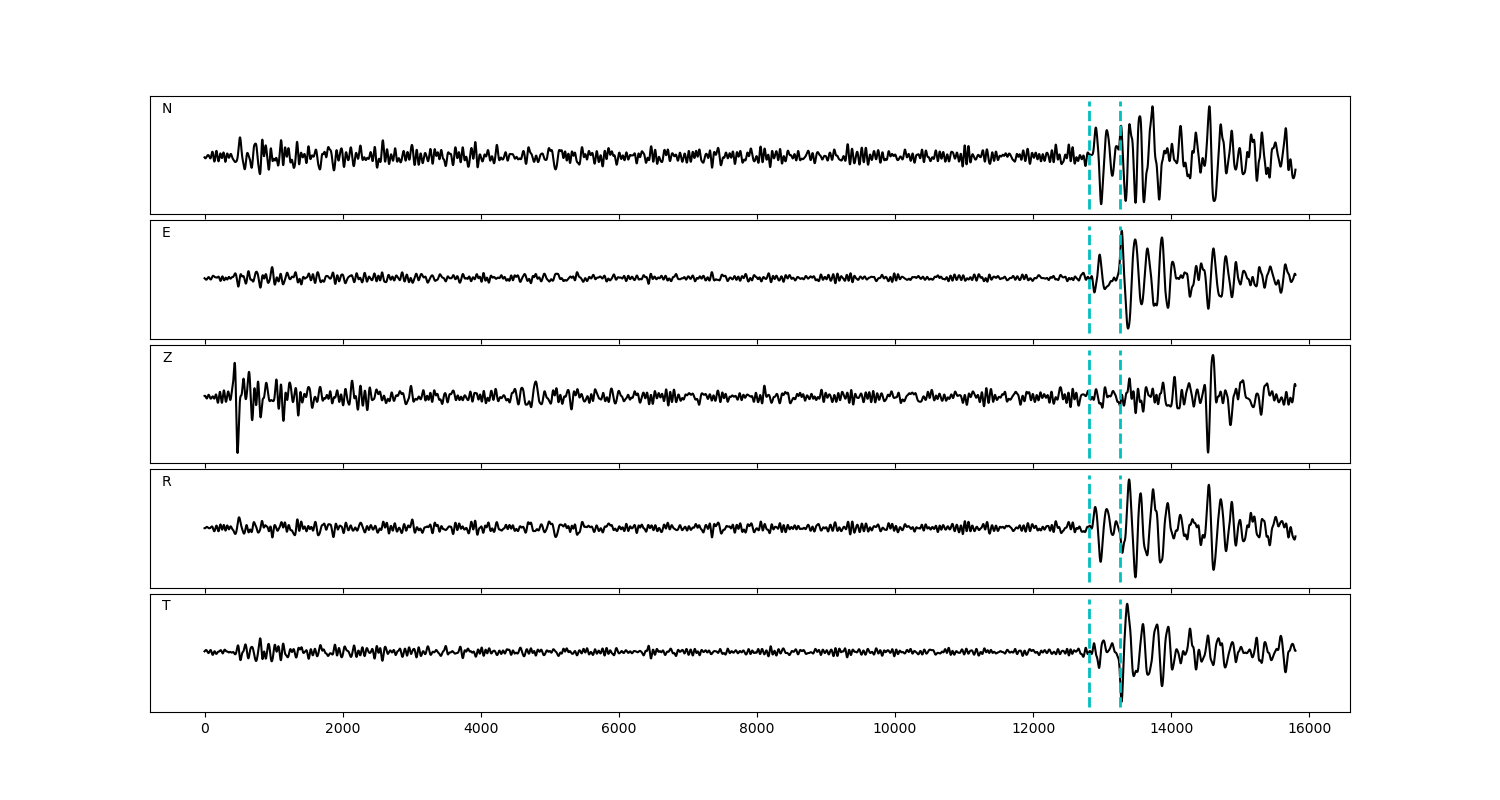The width and height of the screenshot is (1500, 800).
Task: Click x-axis tick label 6000
Action: point(619,729)
